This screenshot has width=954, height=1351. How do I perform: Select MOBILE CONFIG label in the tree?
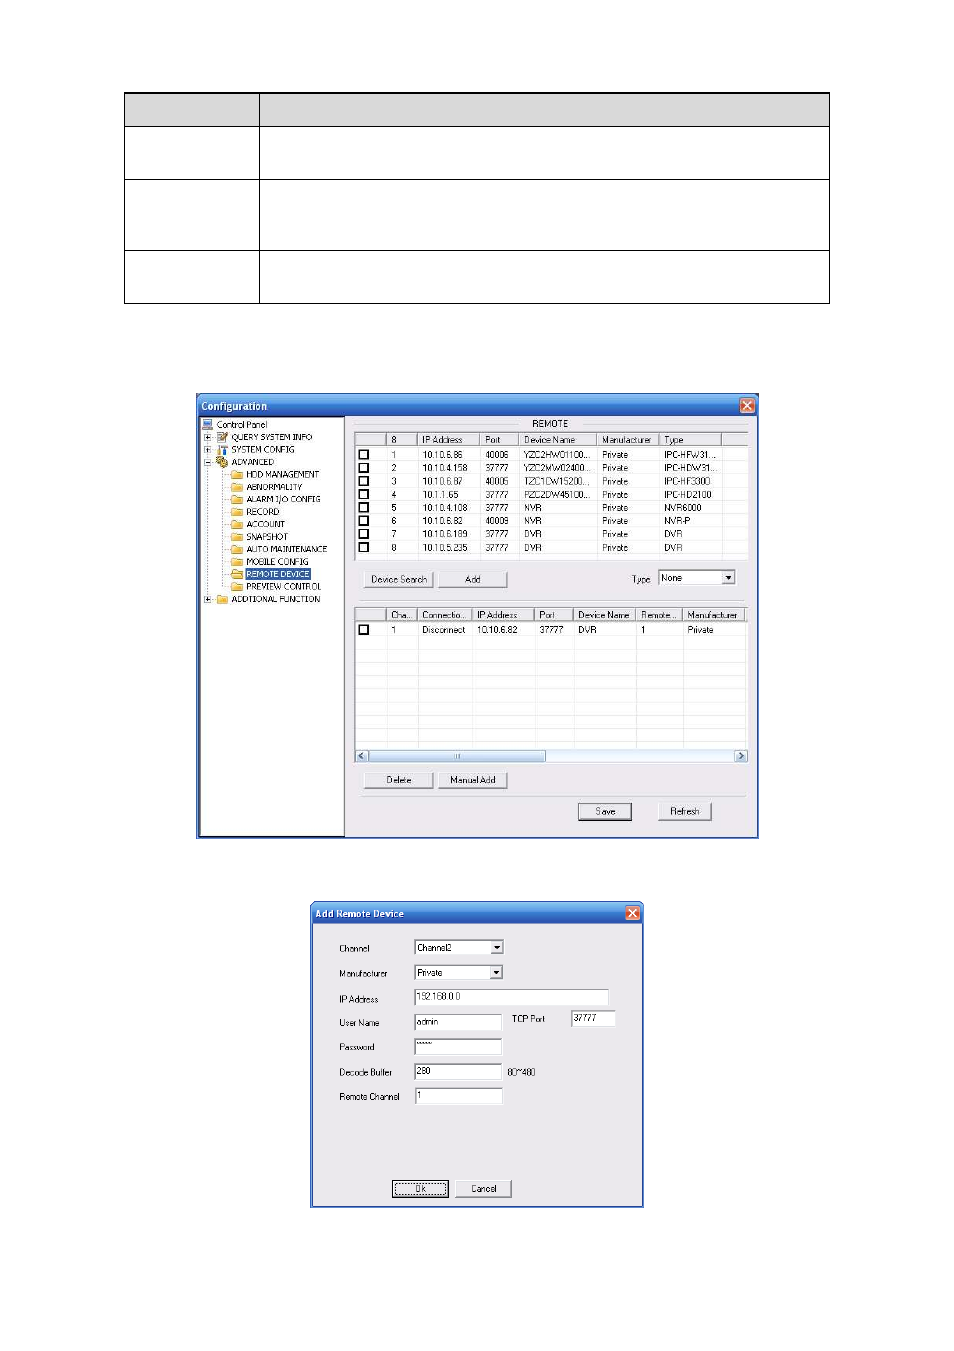coord(277,562)
